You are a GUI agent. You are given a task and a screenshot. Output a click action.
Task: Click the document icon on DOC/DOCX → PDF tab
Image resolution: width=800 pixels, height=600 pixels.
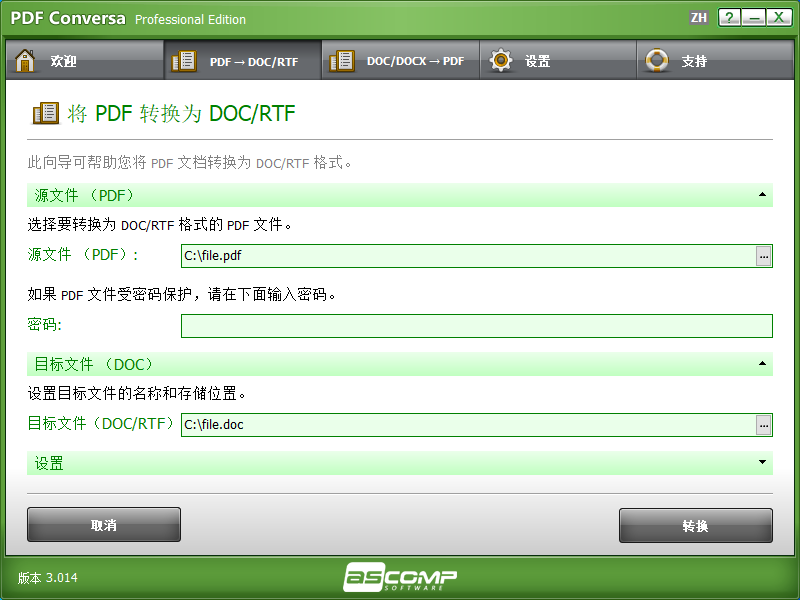[x=342, y=61]
